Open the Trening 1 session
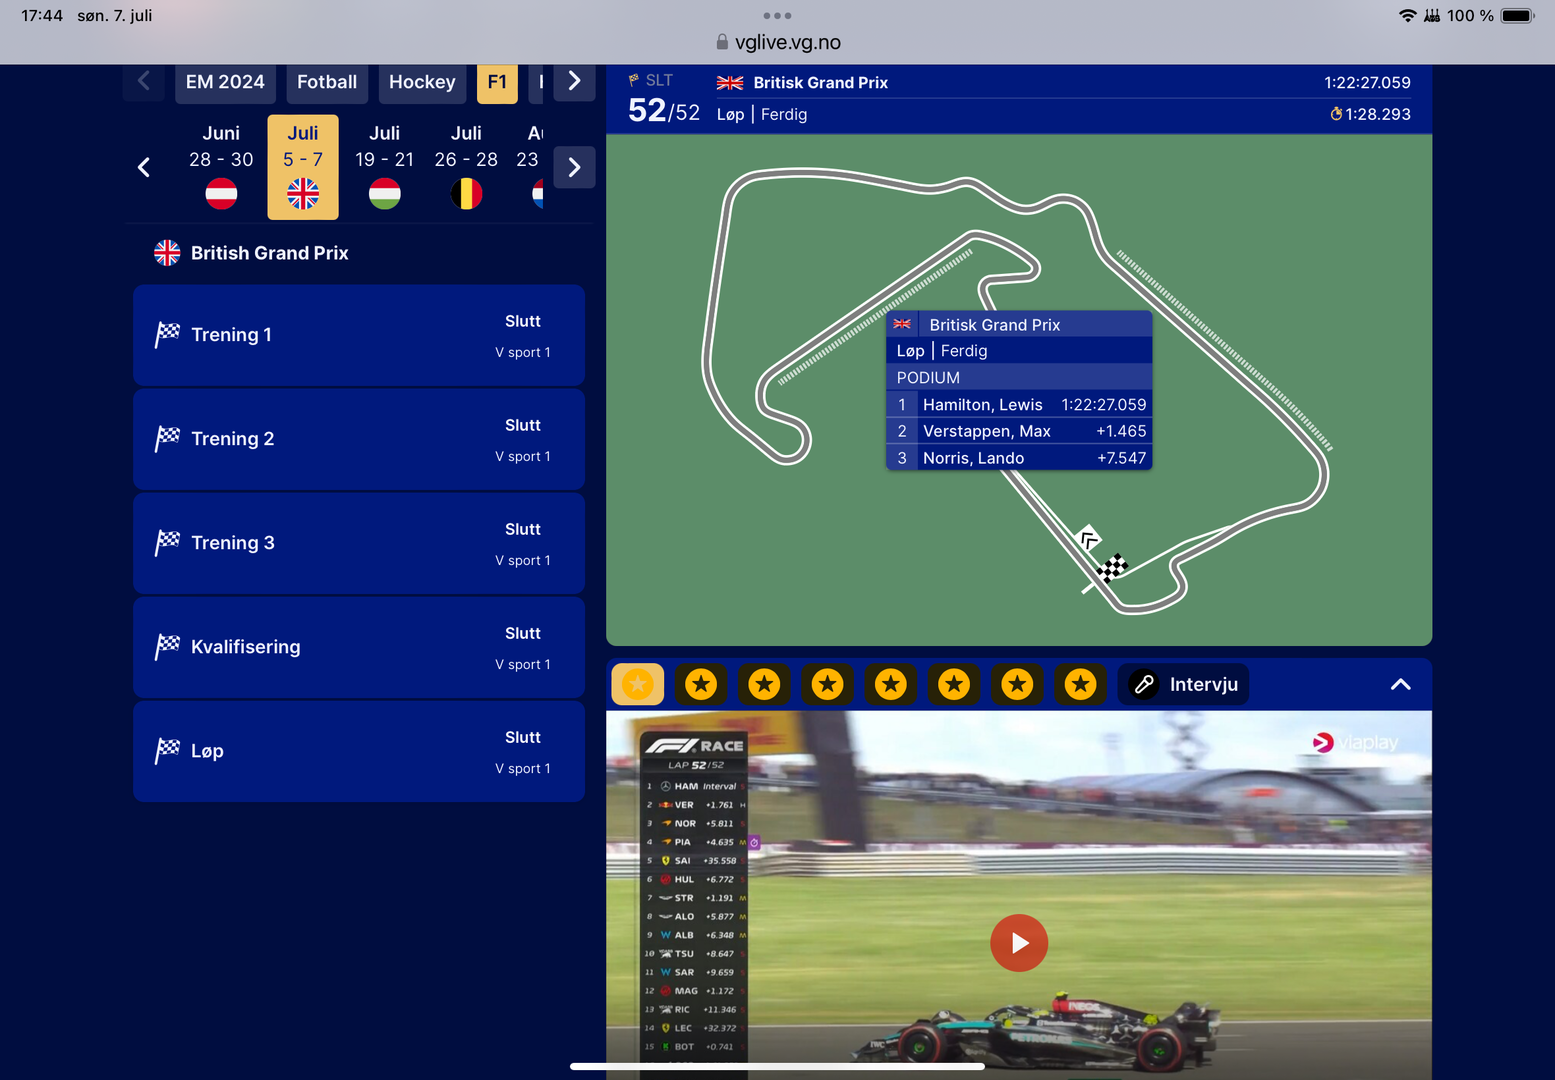This screenshot has height=1080, width=1555. [359, 335]
